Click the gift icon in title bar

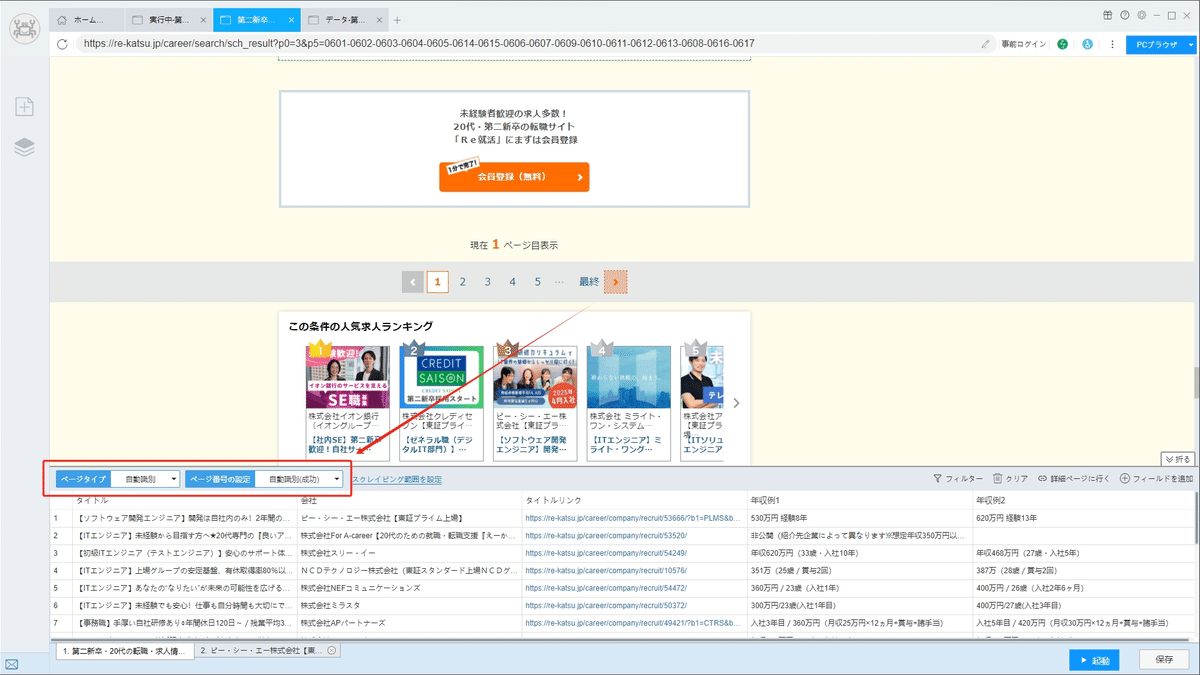[x=1108, y=15]
